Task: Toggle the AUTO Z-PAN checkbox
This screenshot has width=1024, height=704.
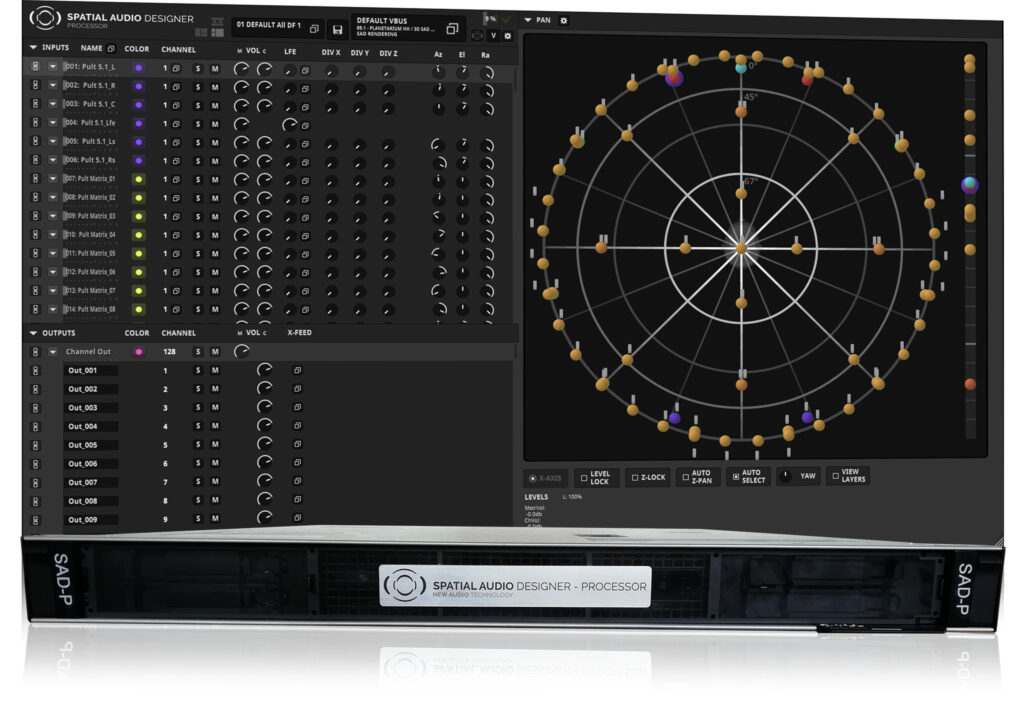Action: pyautogui.click(x=685, y=477)
